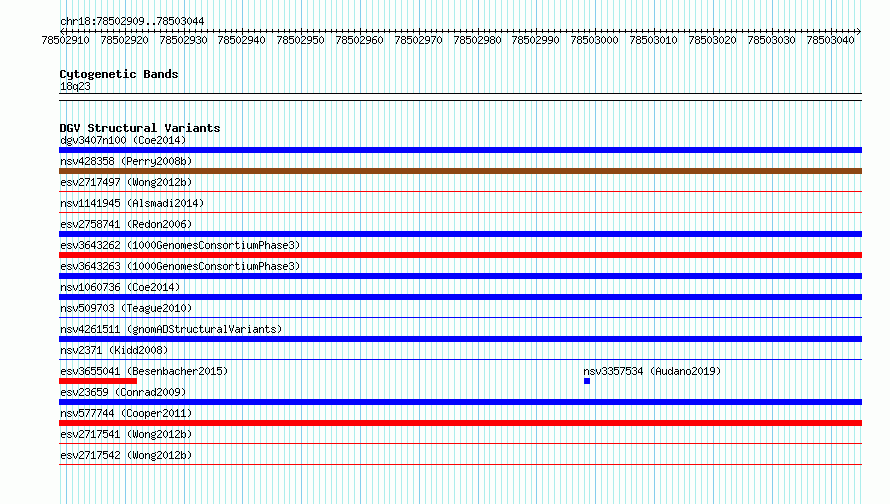Image resolution: width=890 pixels, height=504 pixels.
Task: Click the blue bar of nsv1060736
Action: tap(460, 297)
